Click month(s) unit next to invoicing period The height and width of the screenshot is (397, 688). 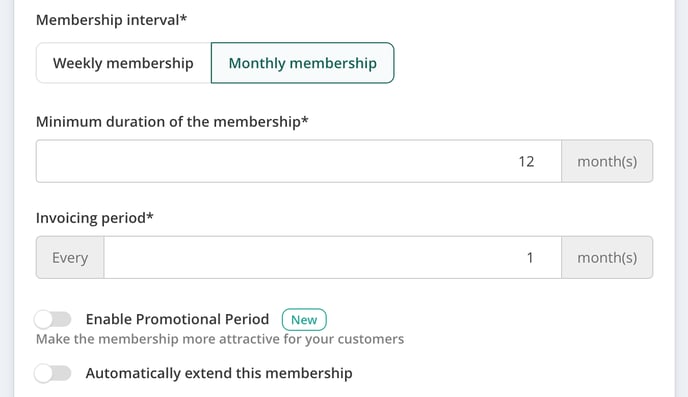[x=607, y=258]
